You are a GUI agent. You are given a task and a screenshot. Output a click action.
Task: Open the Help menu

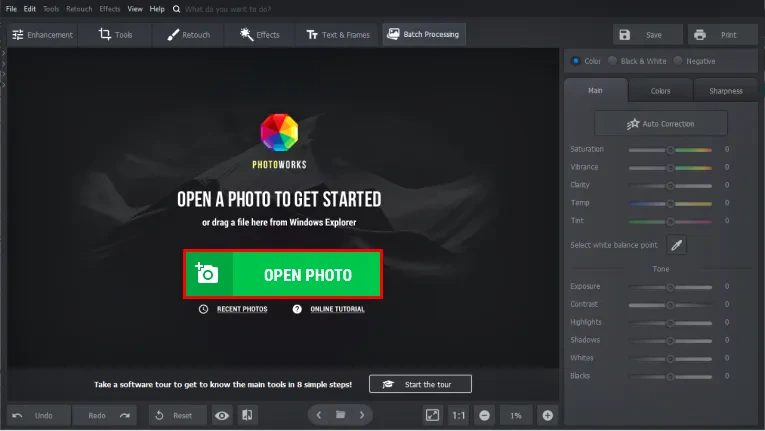tap(157, 9)
